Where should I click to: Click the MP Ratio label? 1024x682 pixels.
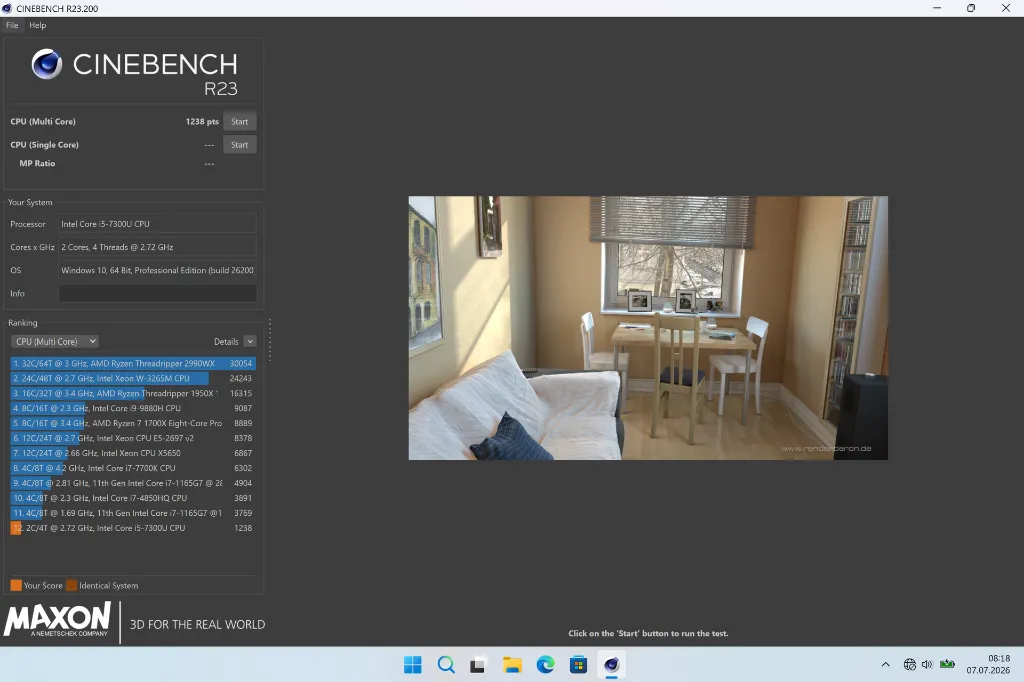[37, 163]
